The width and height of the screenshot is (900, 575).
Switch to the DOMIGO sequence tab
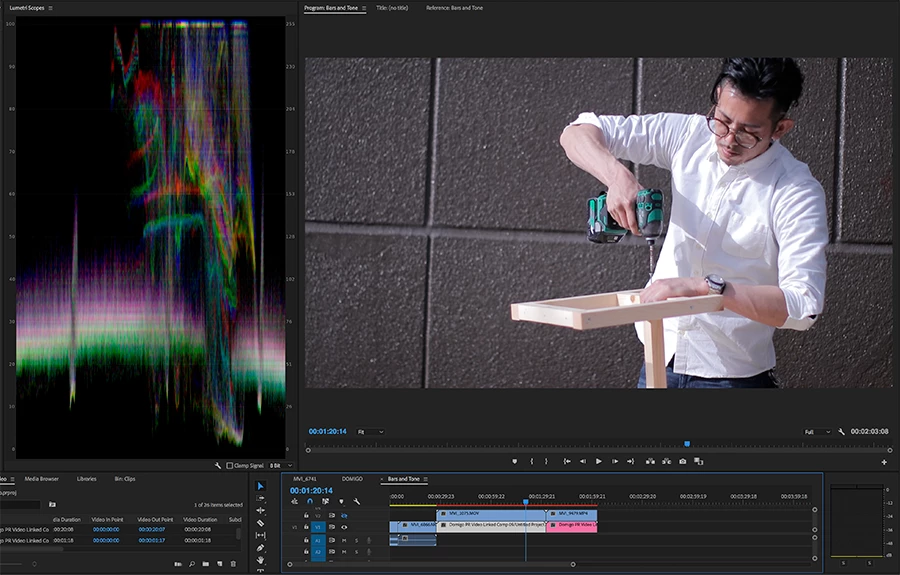coord(352,479)
